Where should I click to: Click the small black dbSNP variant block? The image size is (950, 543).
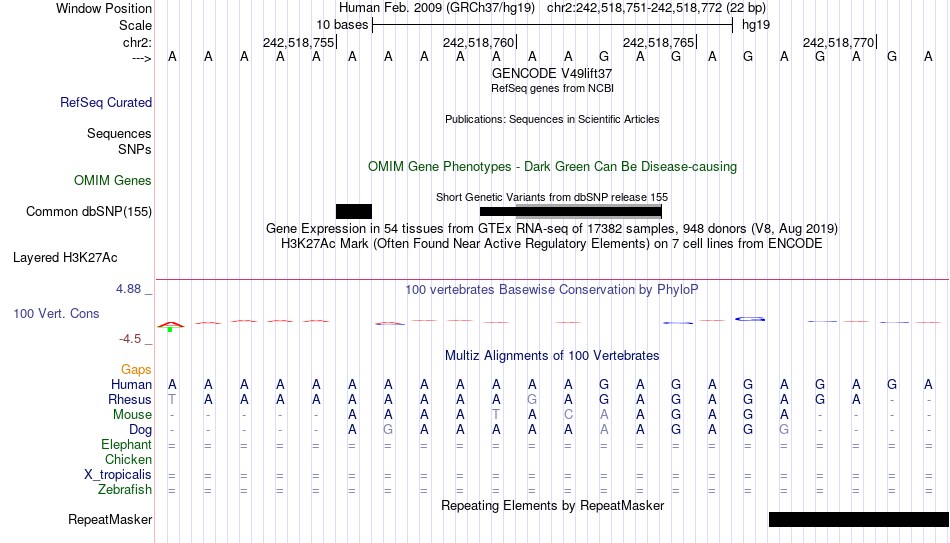click(x=354, y=212)
